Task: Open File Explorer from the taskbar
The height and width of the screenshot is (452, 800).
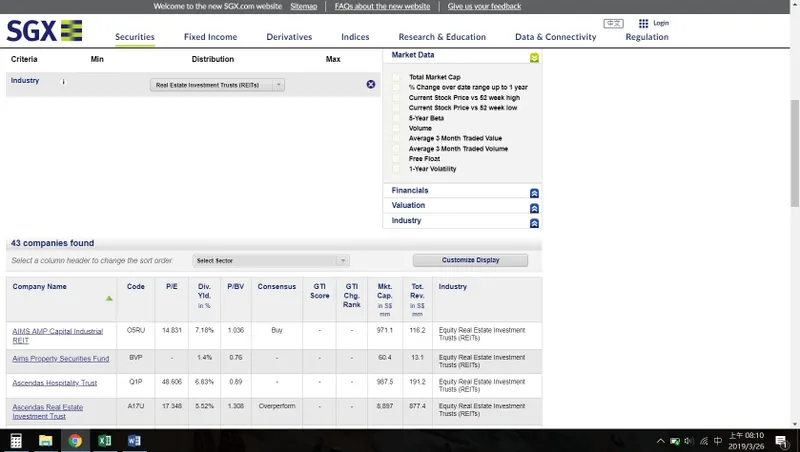Action: coord(45,441)
